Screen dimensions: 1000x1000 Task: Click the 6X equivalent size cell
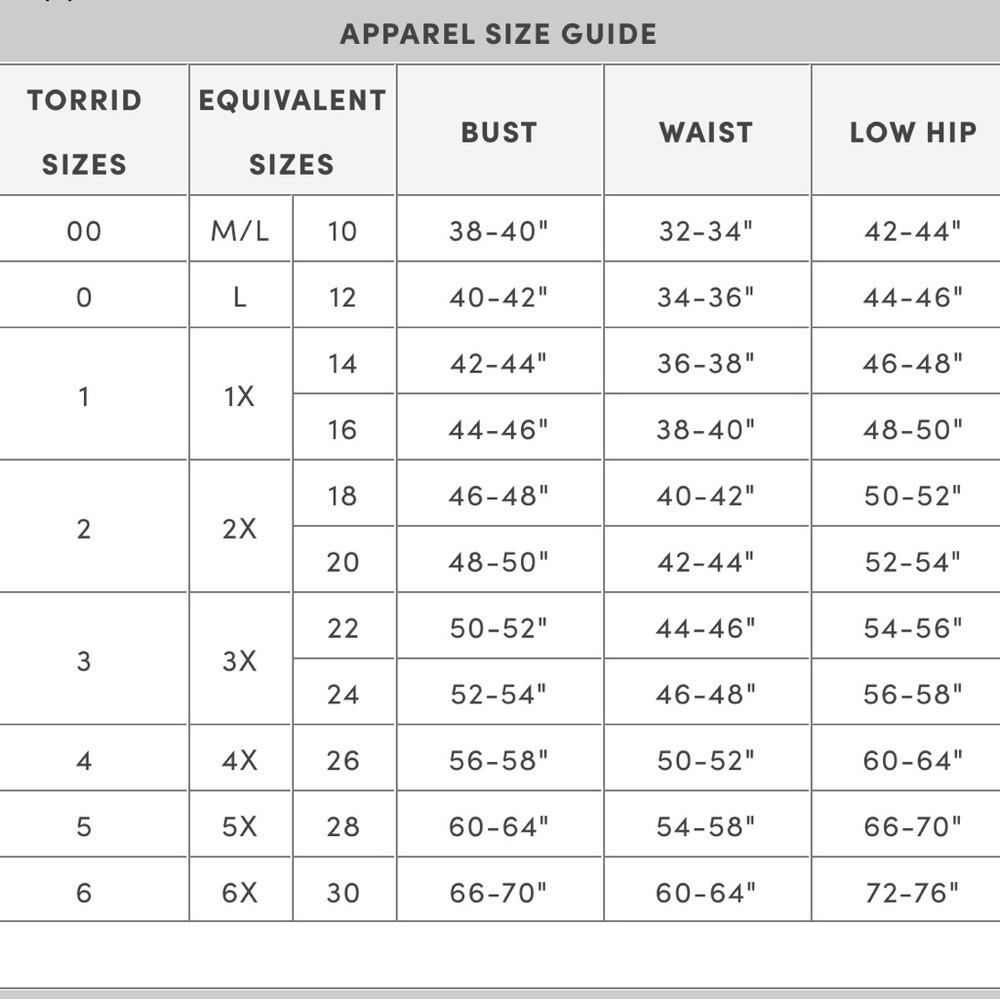coord(240,890)
